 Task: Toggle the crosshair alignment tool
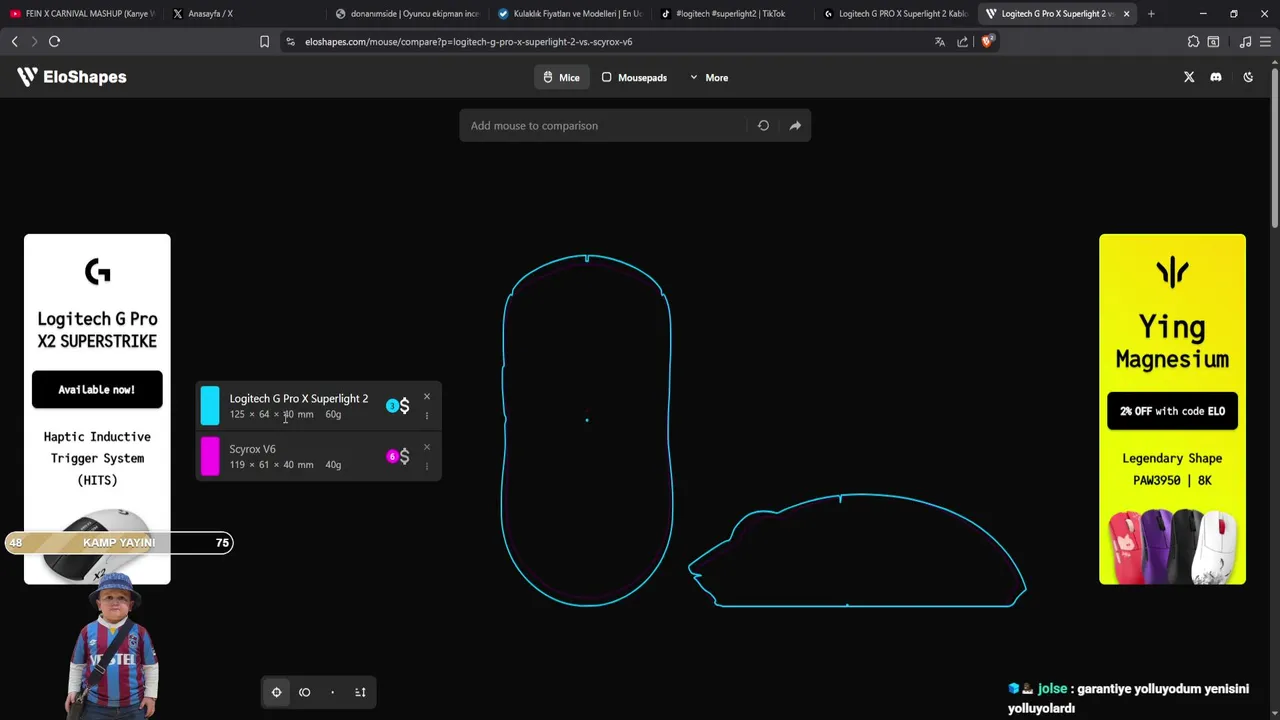click(277, 692)
